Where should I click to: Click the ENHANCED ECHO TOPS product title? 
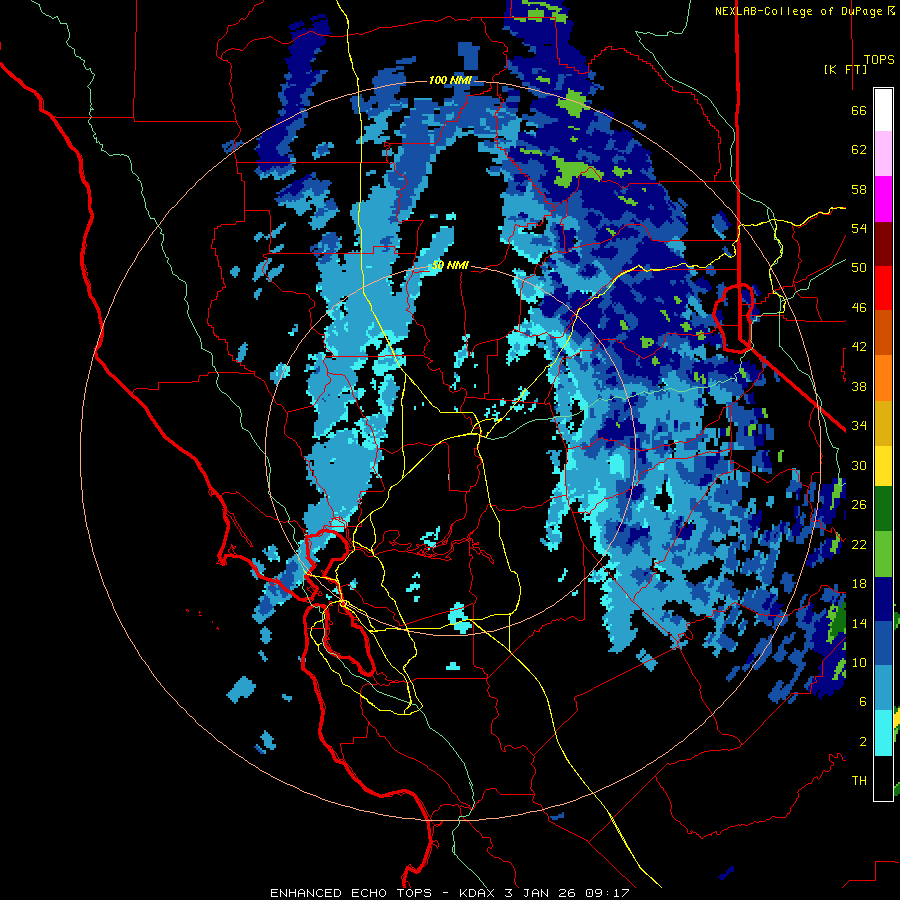(x=351, y=893)
